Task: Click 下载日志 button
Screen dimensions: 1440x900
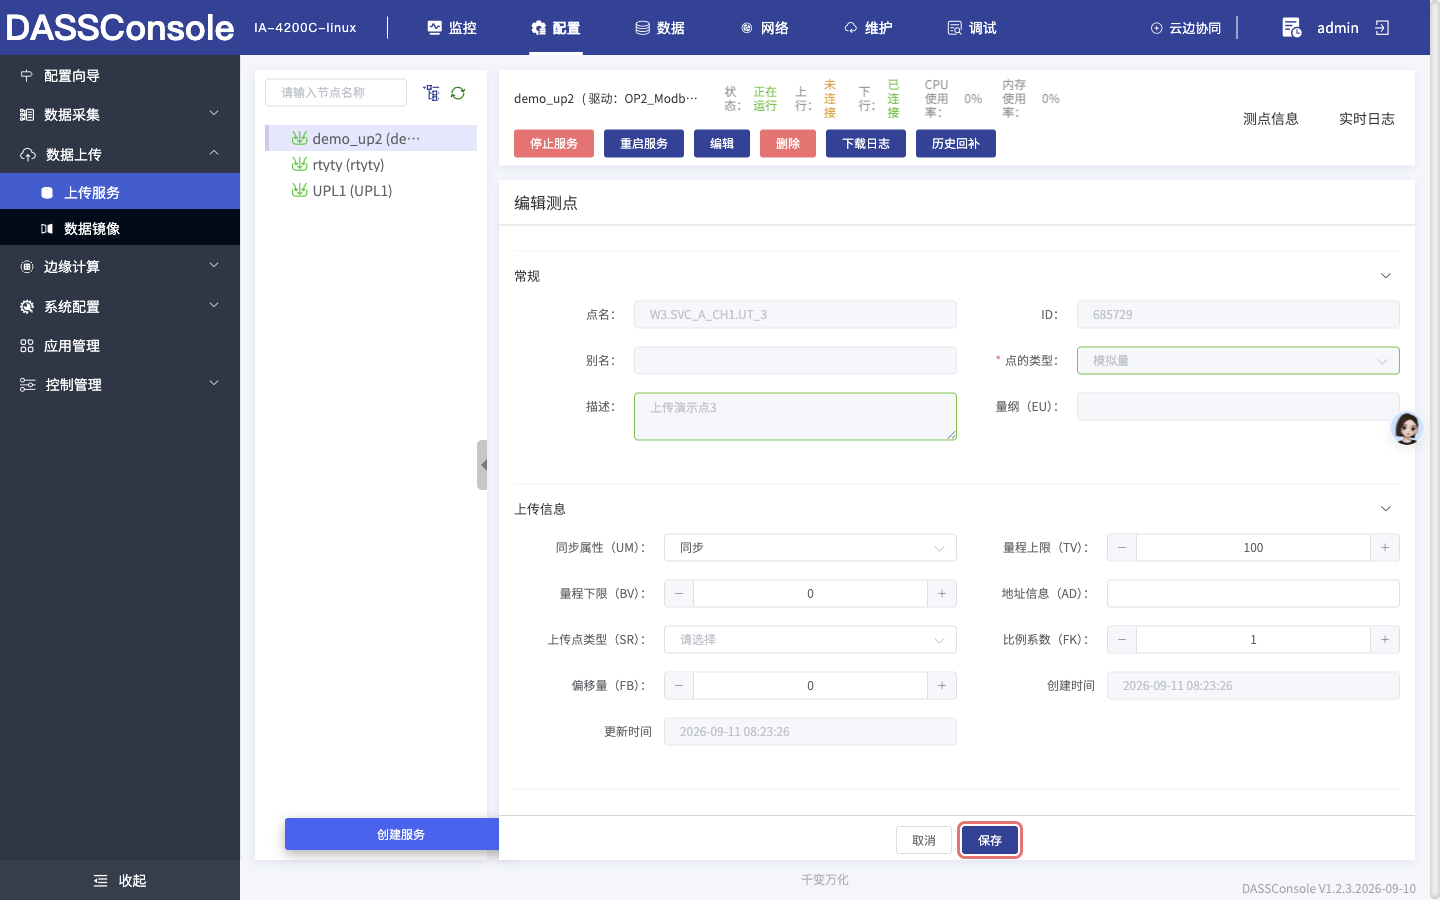Action: tap(866, 144)
